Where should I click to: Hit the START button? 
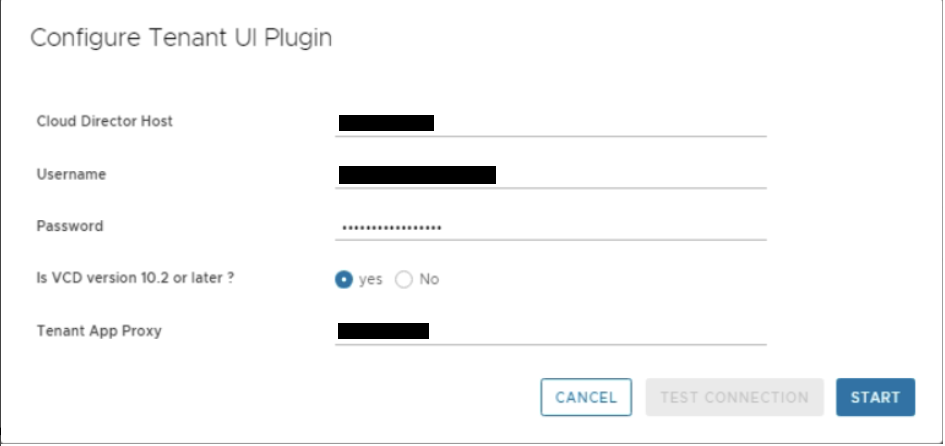click(x=875, y=397)
